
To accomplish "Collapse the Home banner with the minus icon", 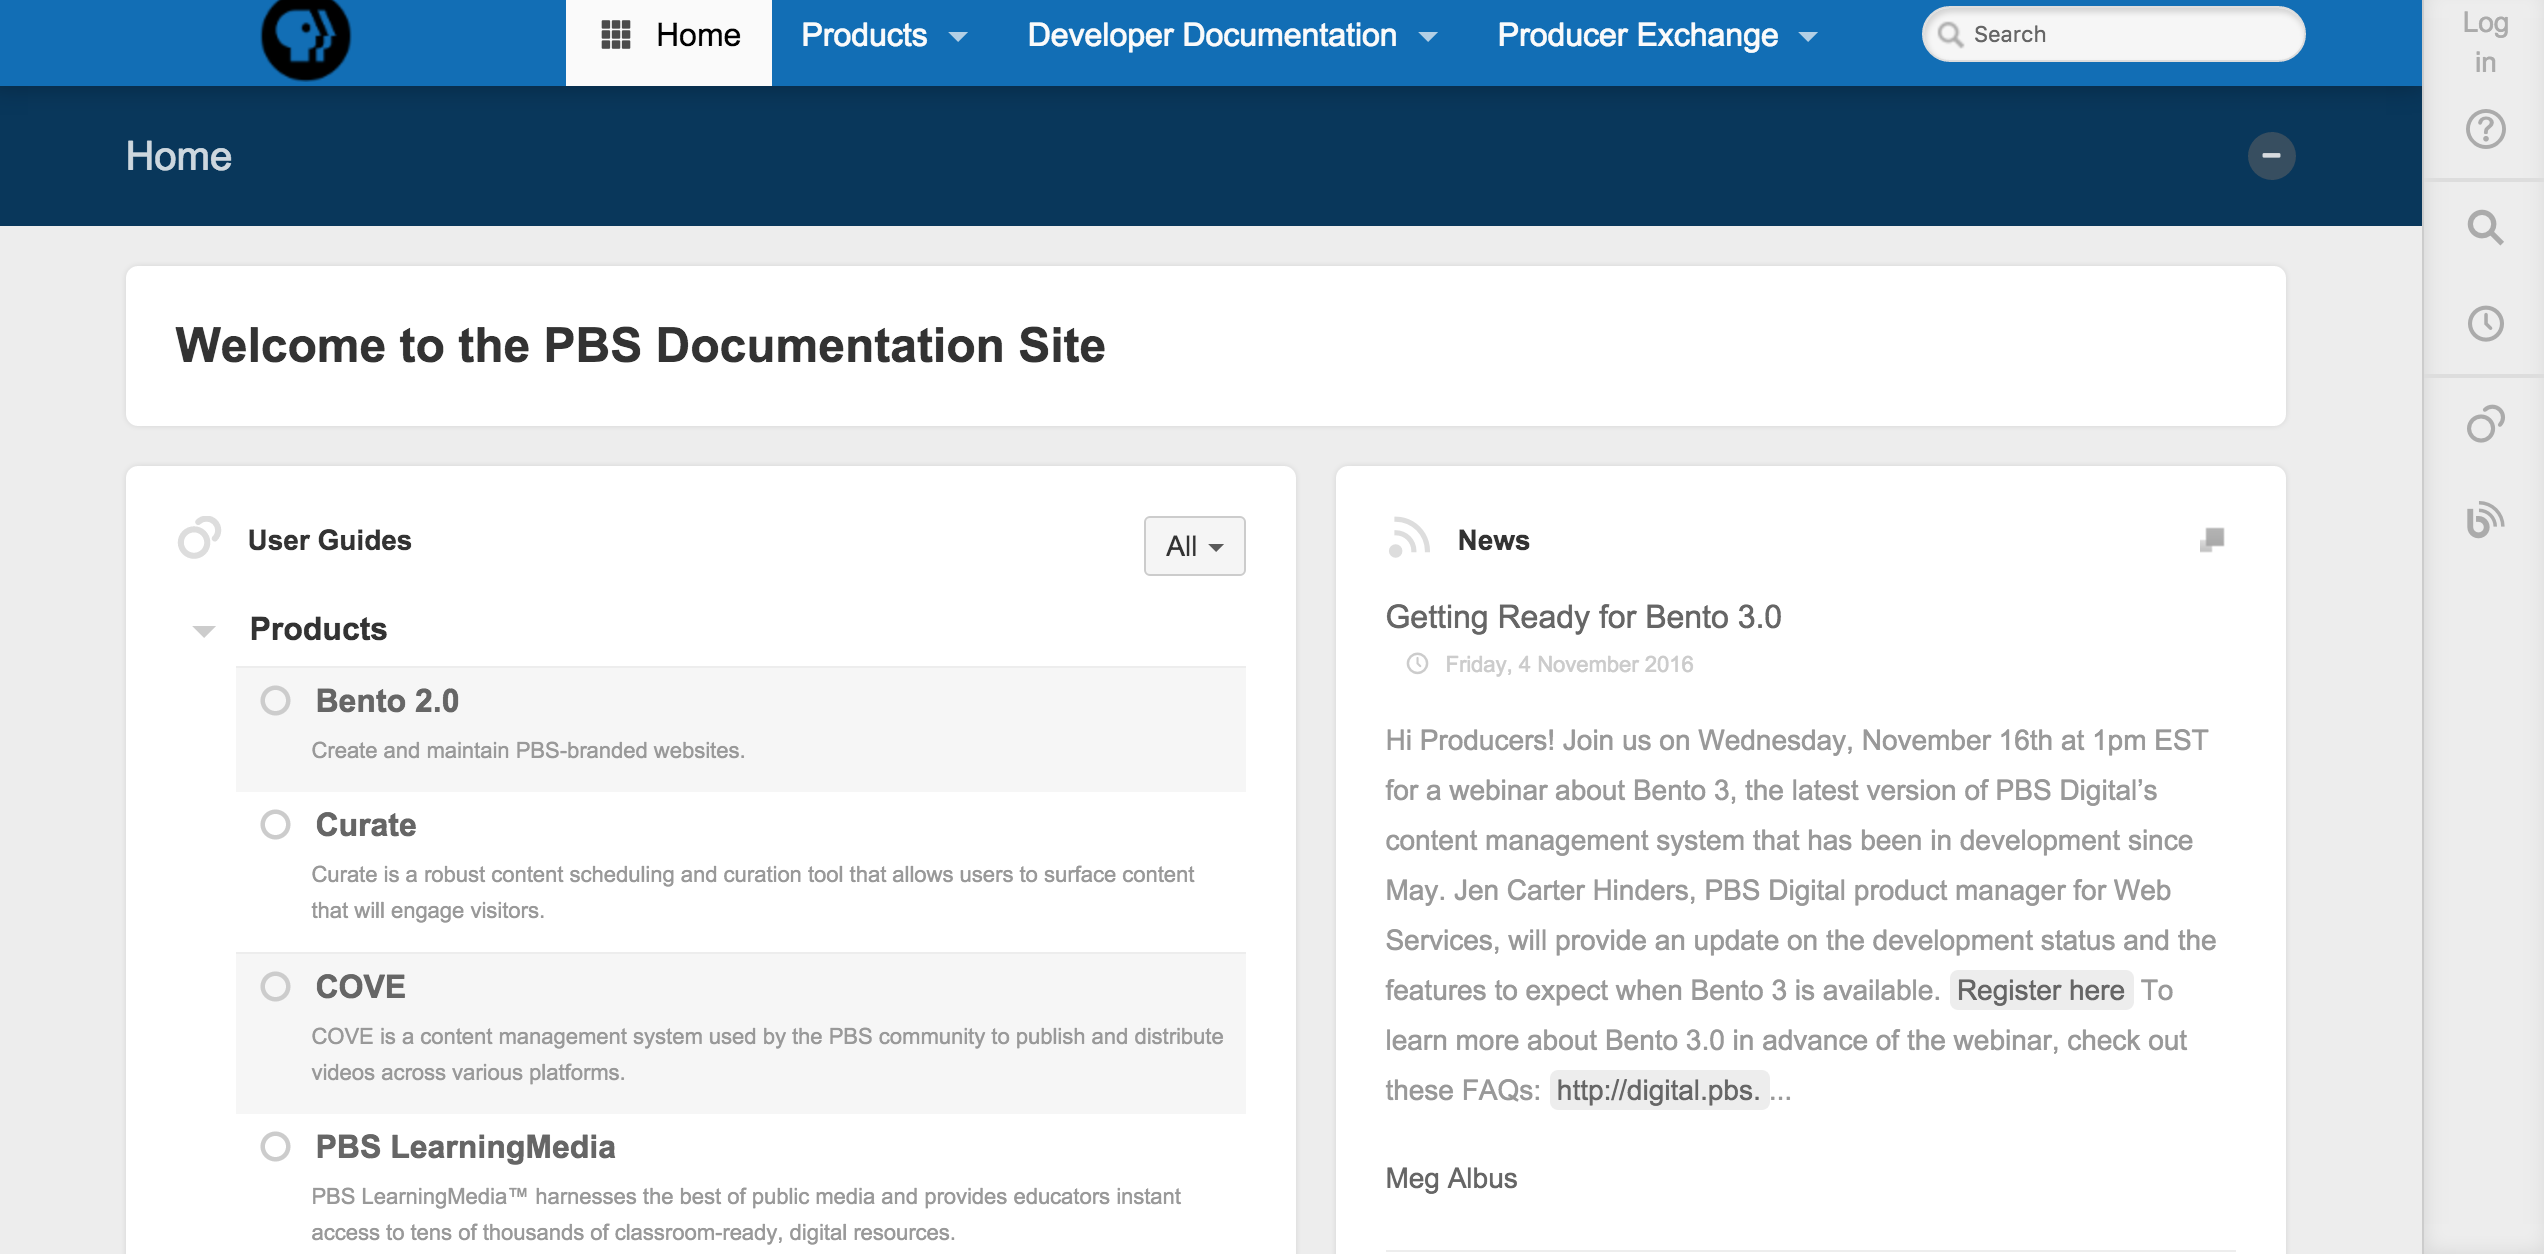I will 2271,156.
